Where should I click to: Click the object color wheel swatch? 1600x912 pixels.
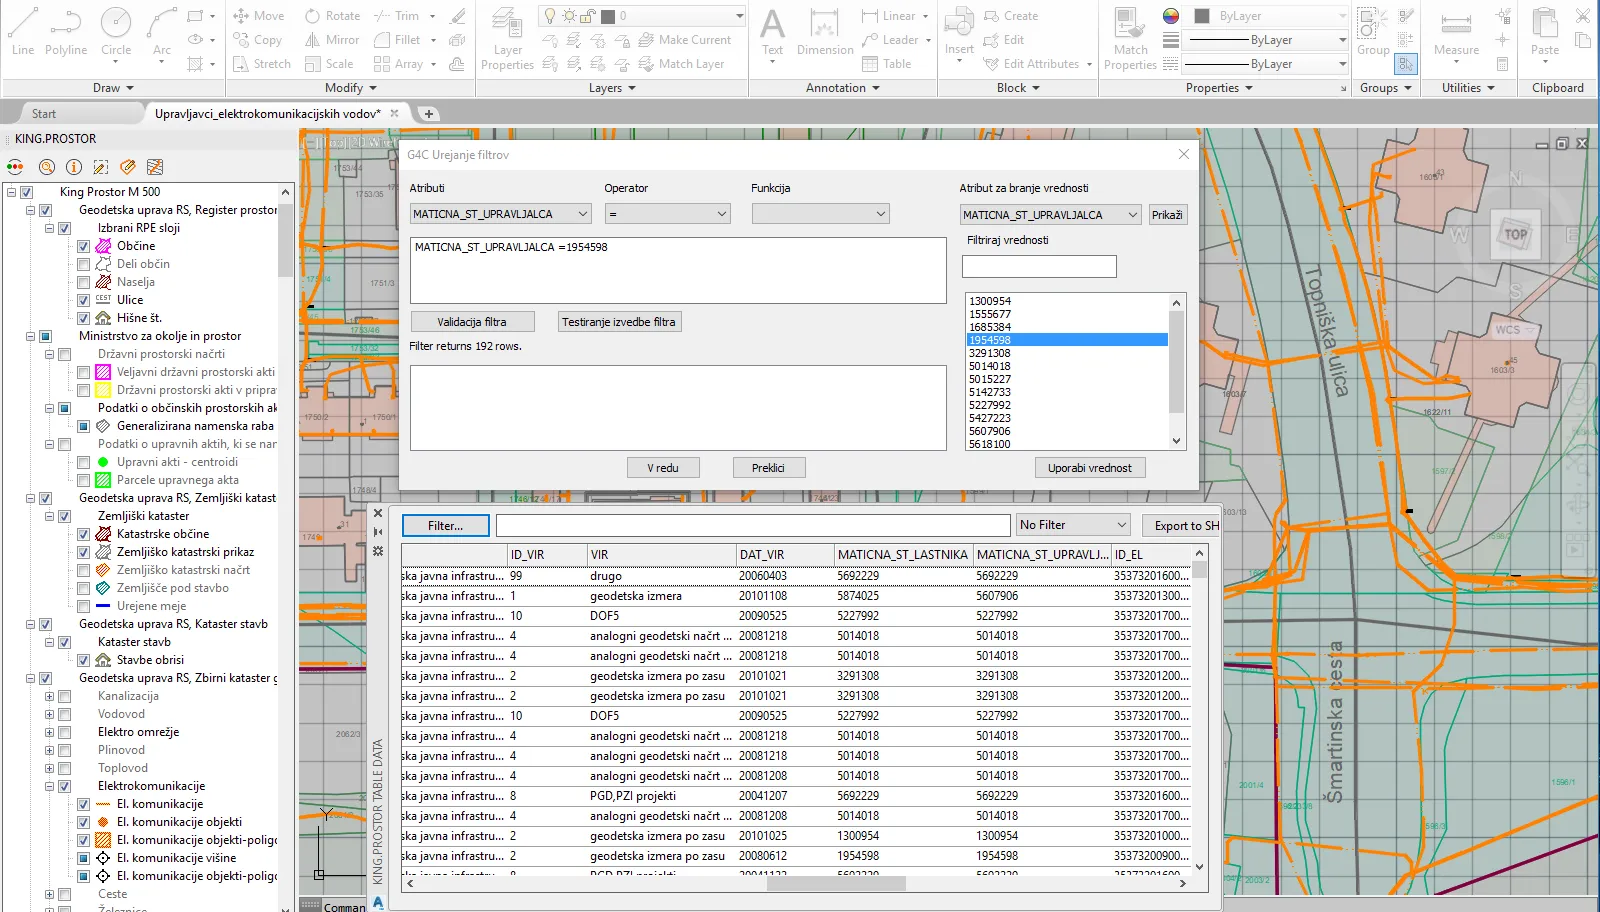(1171, 16)
